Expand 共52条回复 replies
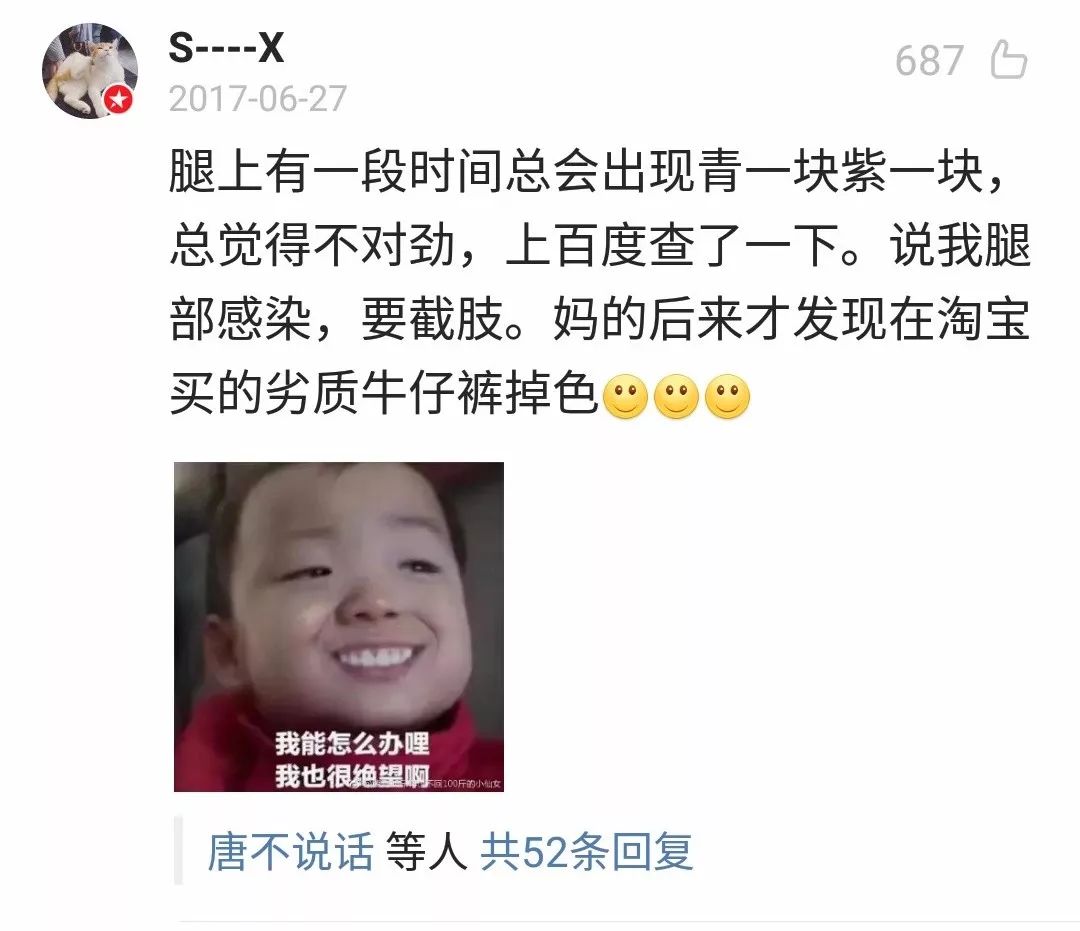The width and height of the screenshot is (1080, 931). (586, 851)
